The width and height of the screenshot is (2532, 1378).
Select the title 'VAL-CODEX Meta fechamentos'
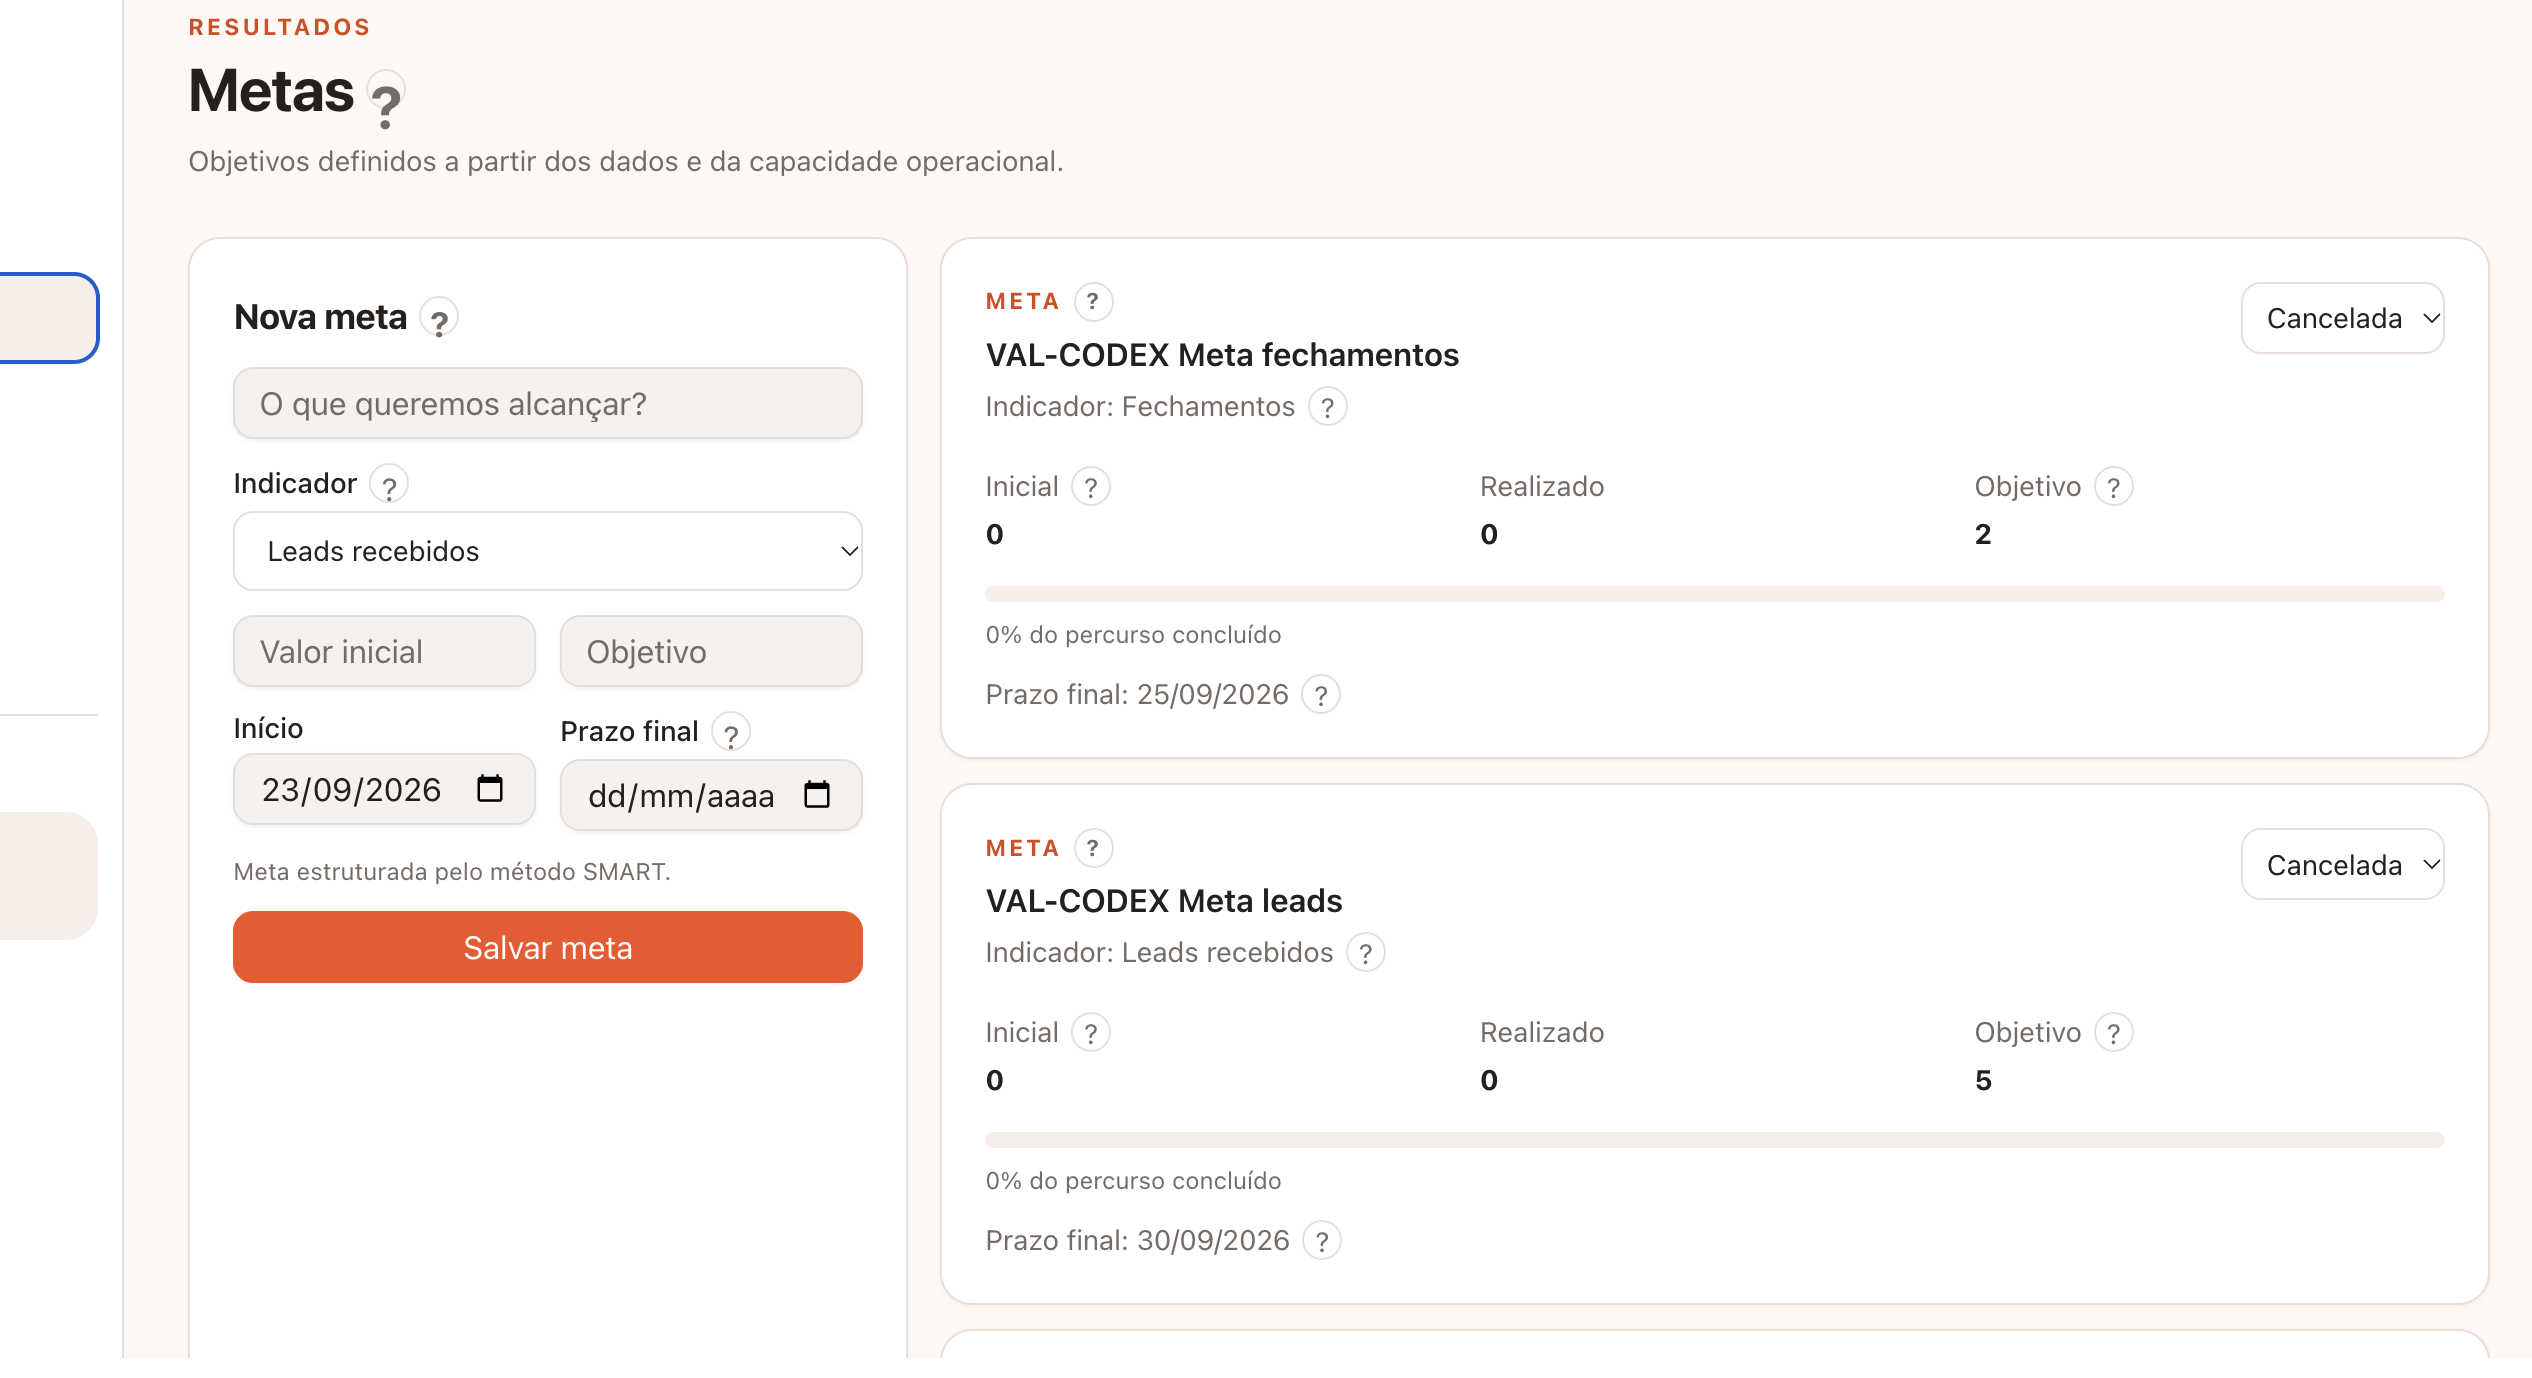(1222, 355)
